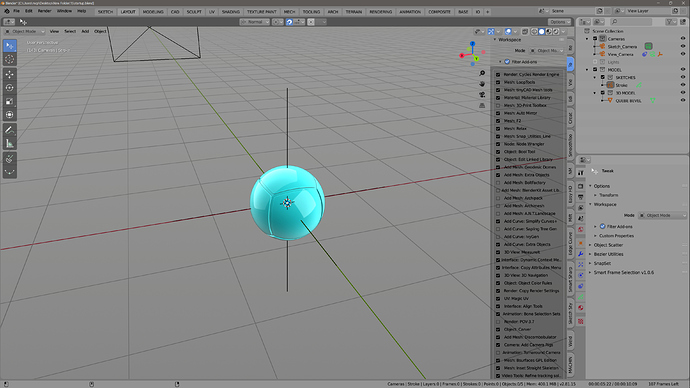Select the Select Box tool
The height and width of the screenshot is (388, 690).
tap(10, 46)
